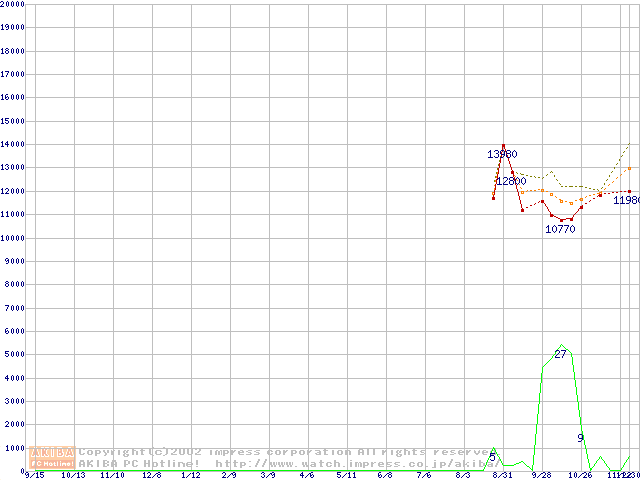Click the last orange marker on the right
The width and height of the screenshot is (640, 480).
pyautogui.click(x=629, y=168)
